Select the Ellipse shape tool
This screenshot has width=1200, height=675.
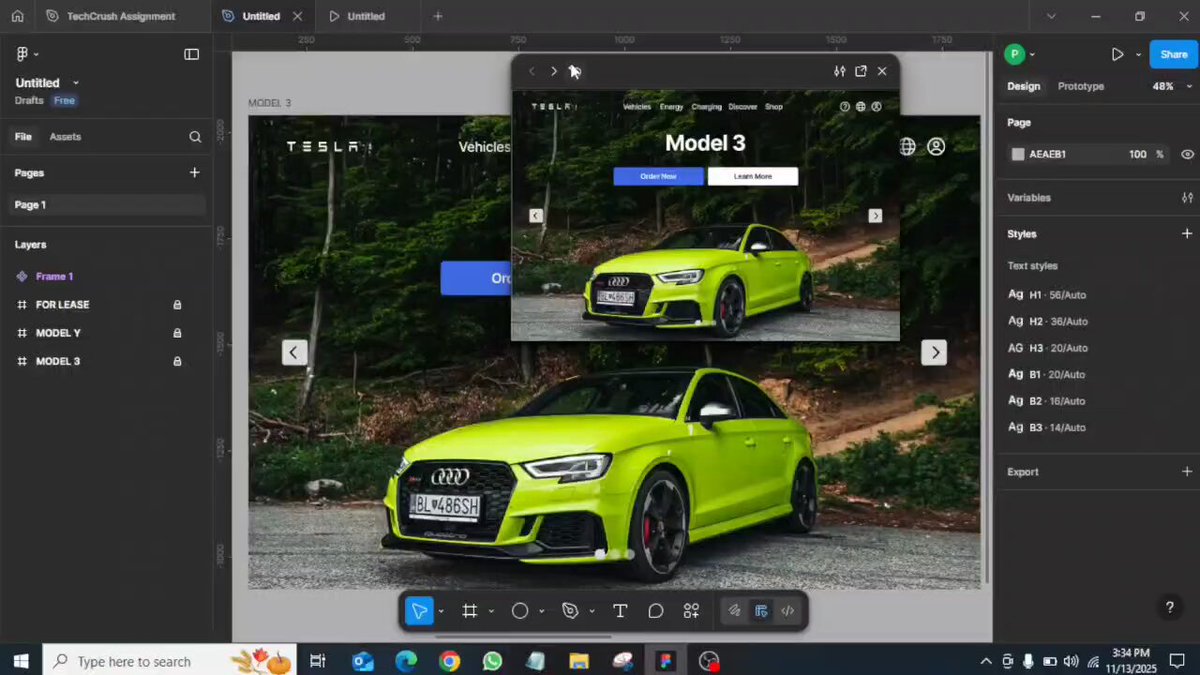point(520,611)
